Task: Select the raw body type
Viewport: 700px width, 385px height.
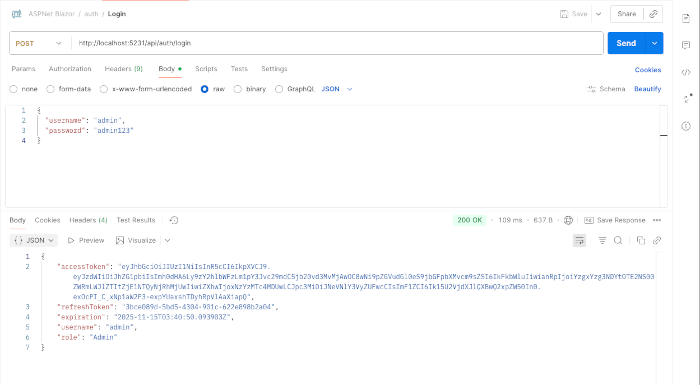Action: click(204, 89)
